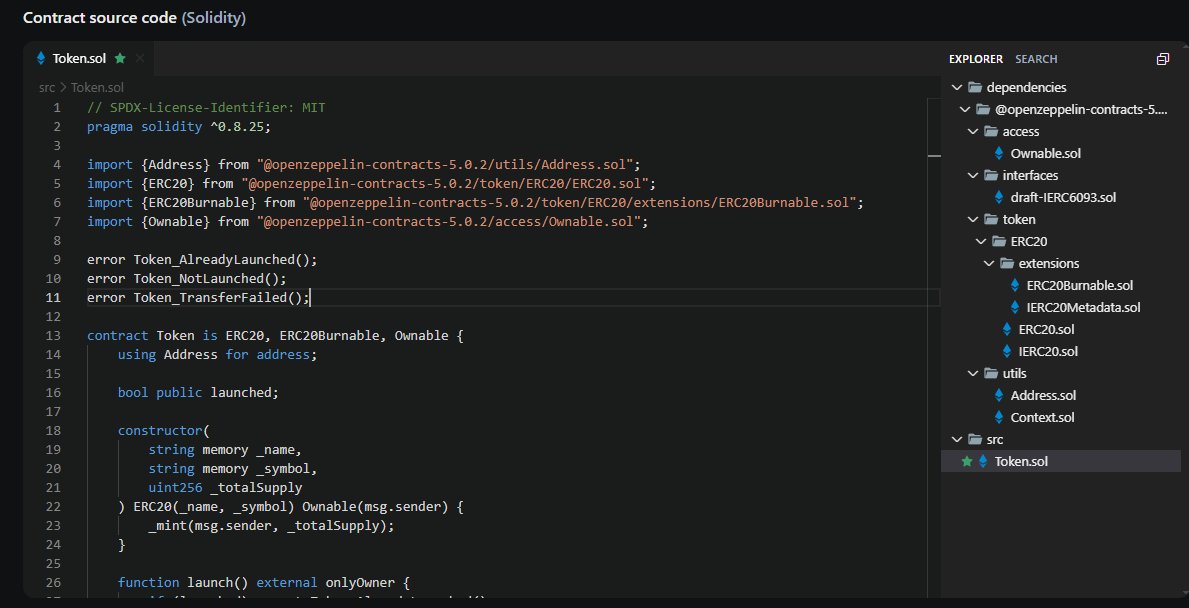Click 'using Address for address;' line
The height and width of the screenshot is (608, 1189).
[x=218, y=355]
